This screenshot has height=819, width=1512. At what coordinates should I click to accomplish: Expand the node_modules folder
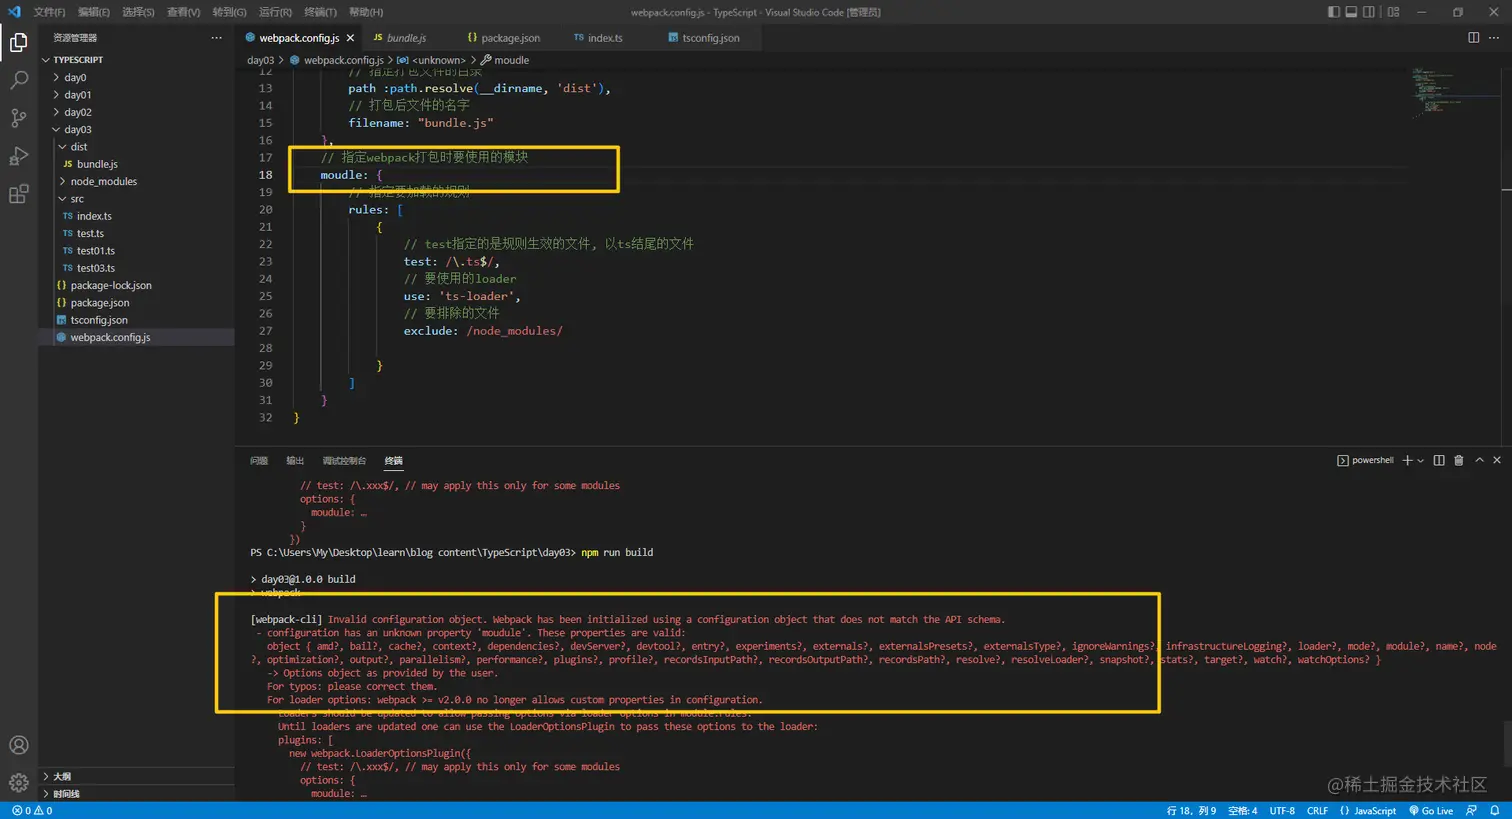pos(103,182)
